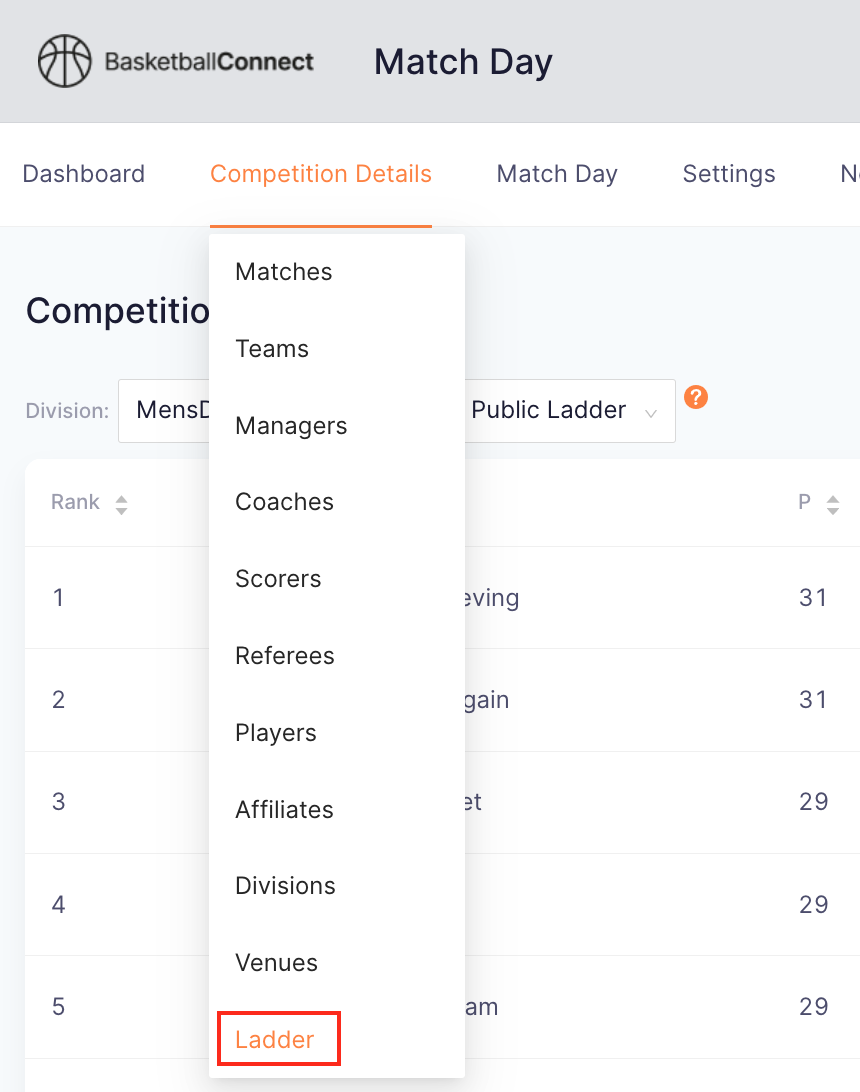The image size is (860, 1092).
Task: Click the orange help question mark icon
Action: coord(696,397)
